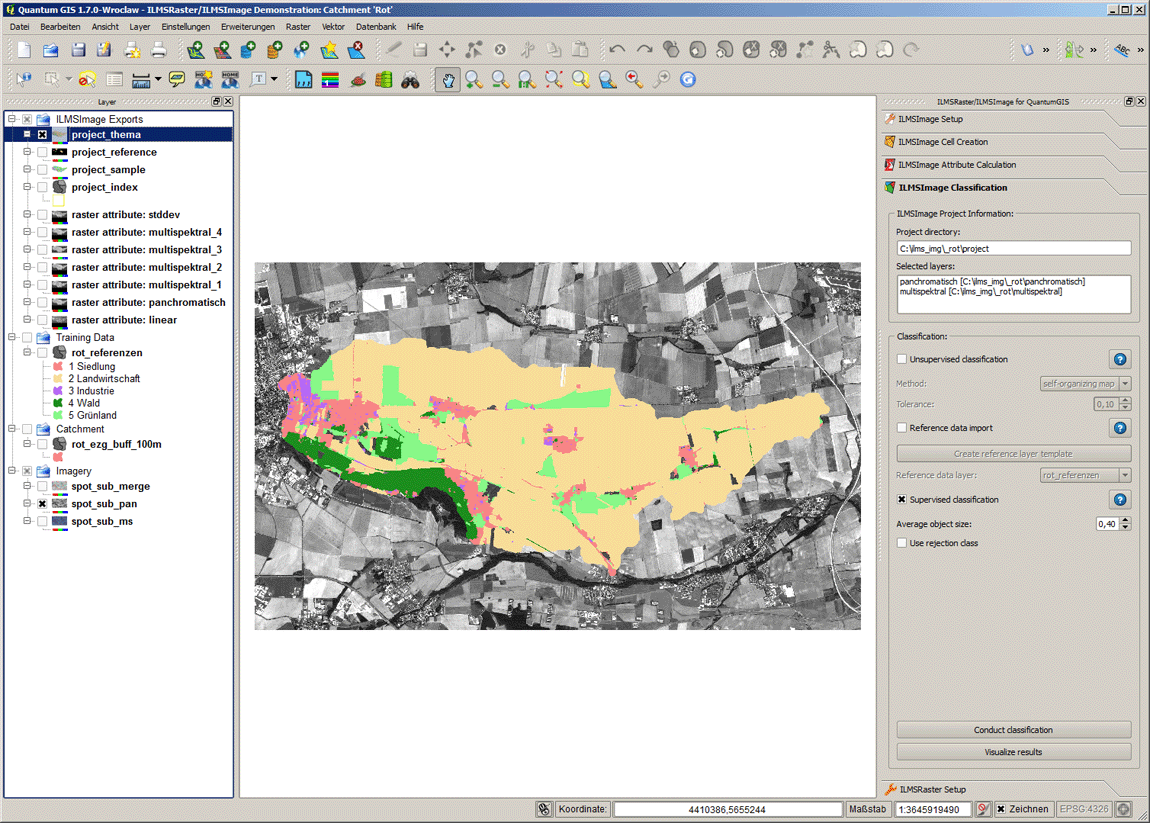Click the Print Composer printer icon
Image resolution: width=1150 pixels, height=823 pixels.
pos(158,50)
